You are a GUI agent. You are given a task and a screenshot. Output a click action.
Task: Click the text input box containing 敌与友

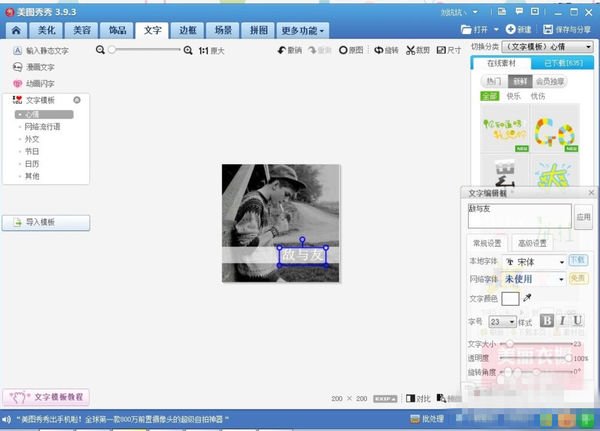click(520, 216)
